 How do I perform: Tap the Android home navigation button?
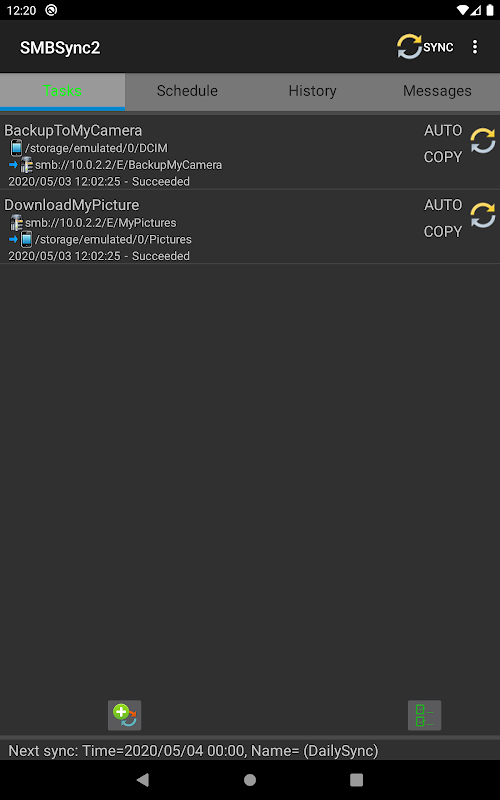250,780
